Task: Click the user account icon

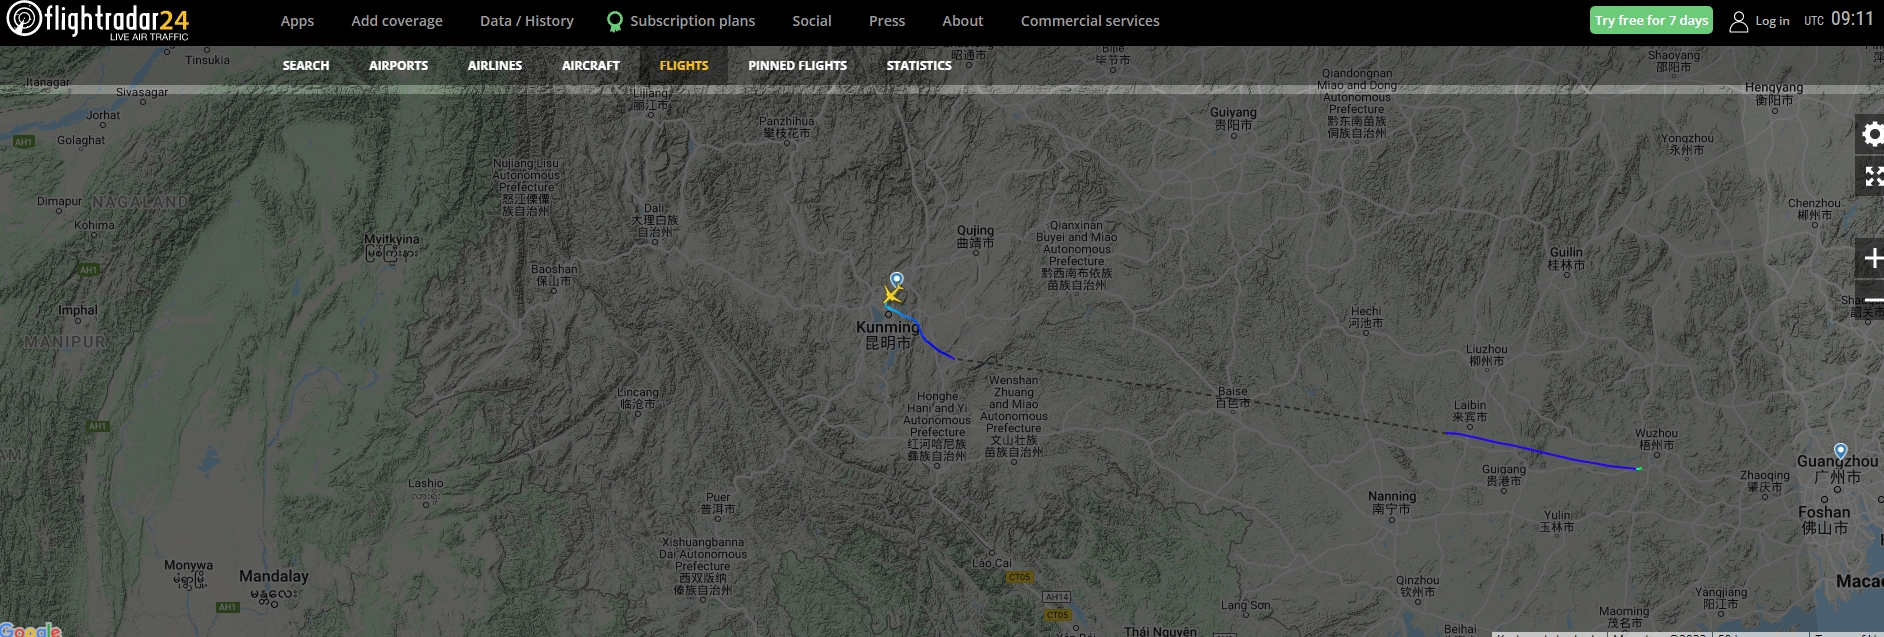Action: [1739, 21]
